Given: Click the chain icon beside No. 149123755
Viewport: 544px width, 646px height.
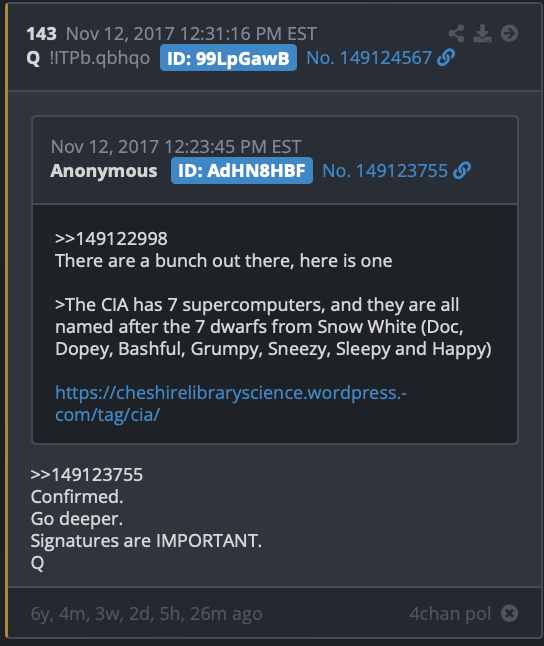Looking at the screenshot, I should 462,171.
